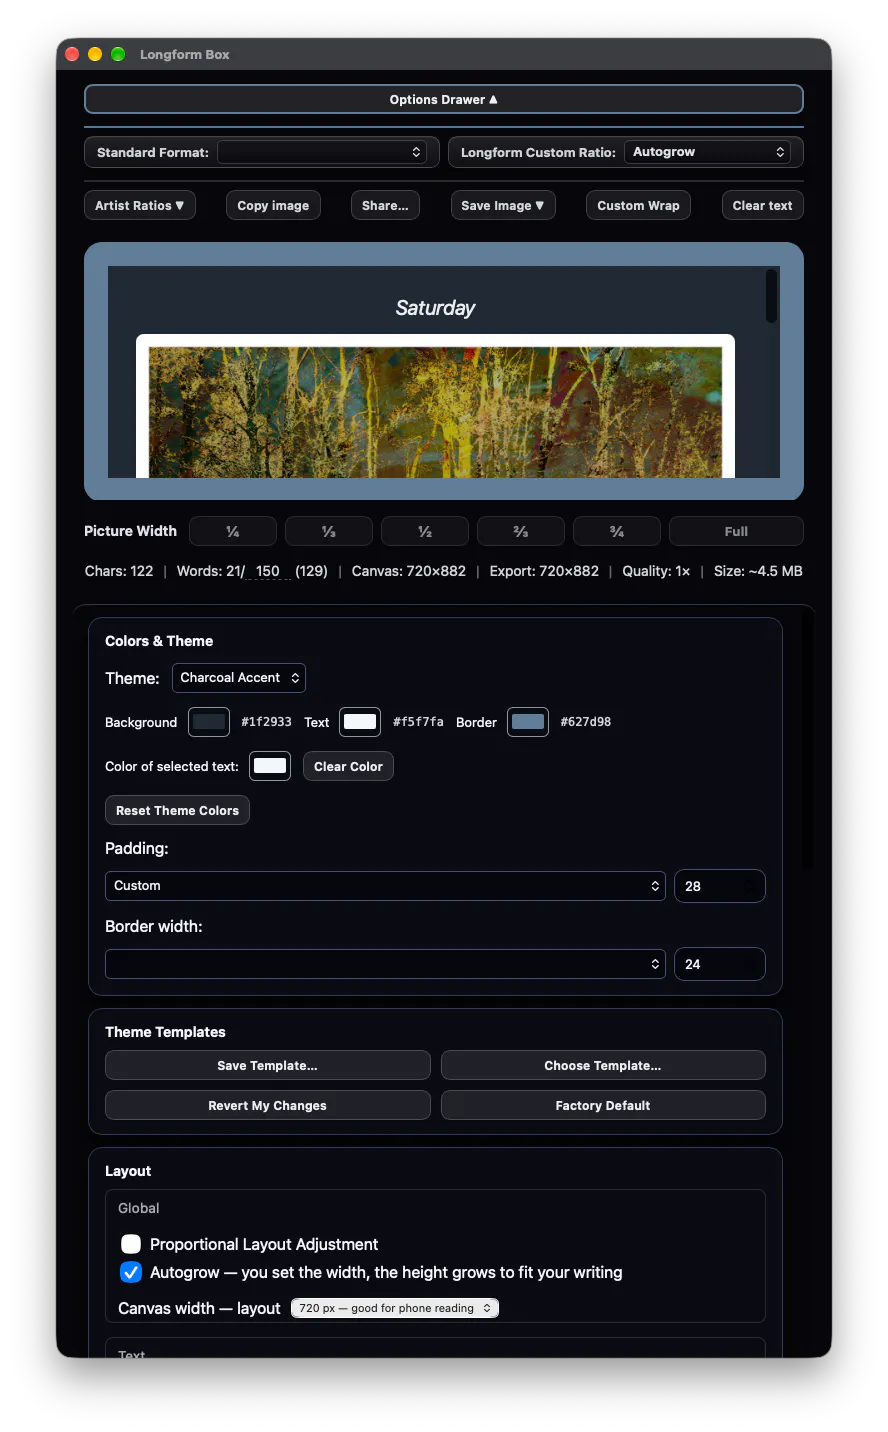Click the Custom Wrap button
This screenshot has width=888, height=1432.
pos(638,205)
